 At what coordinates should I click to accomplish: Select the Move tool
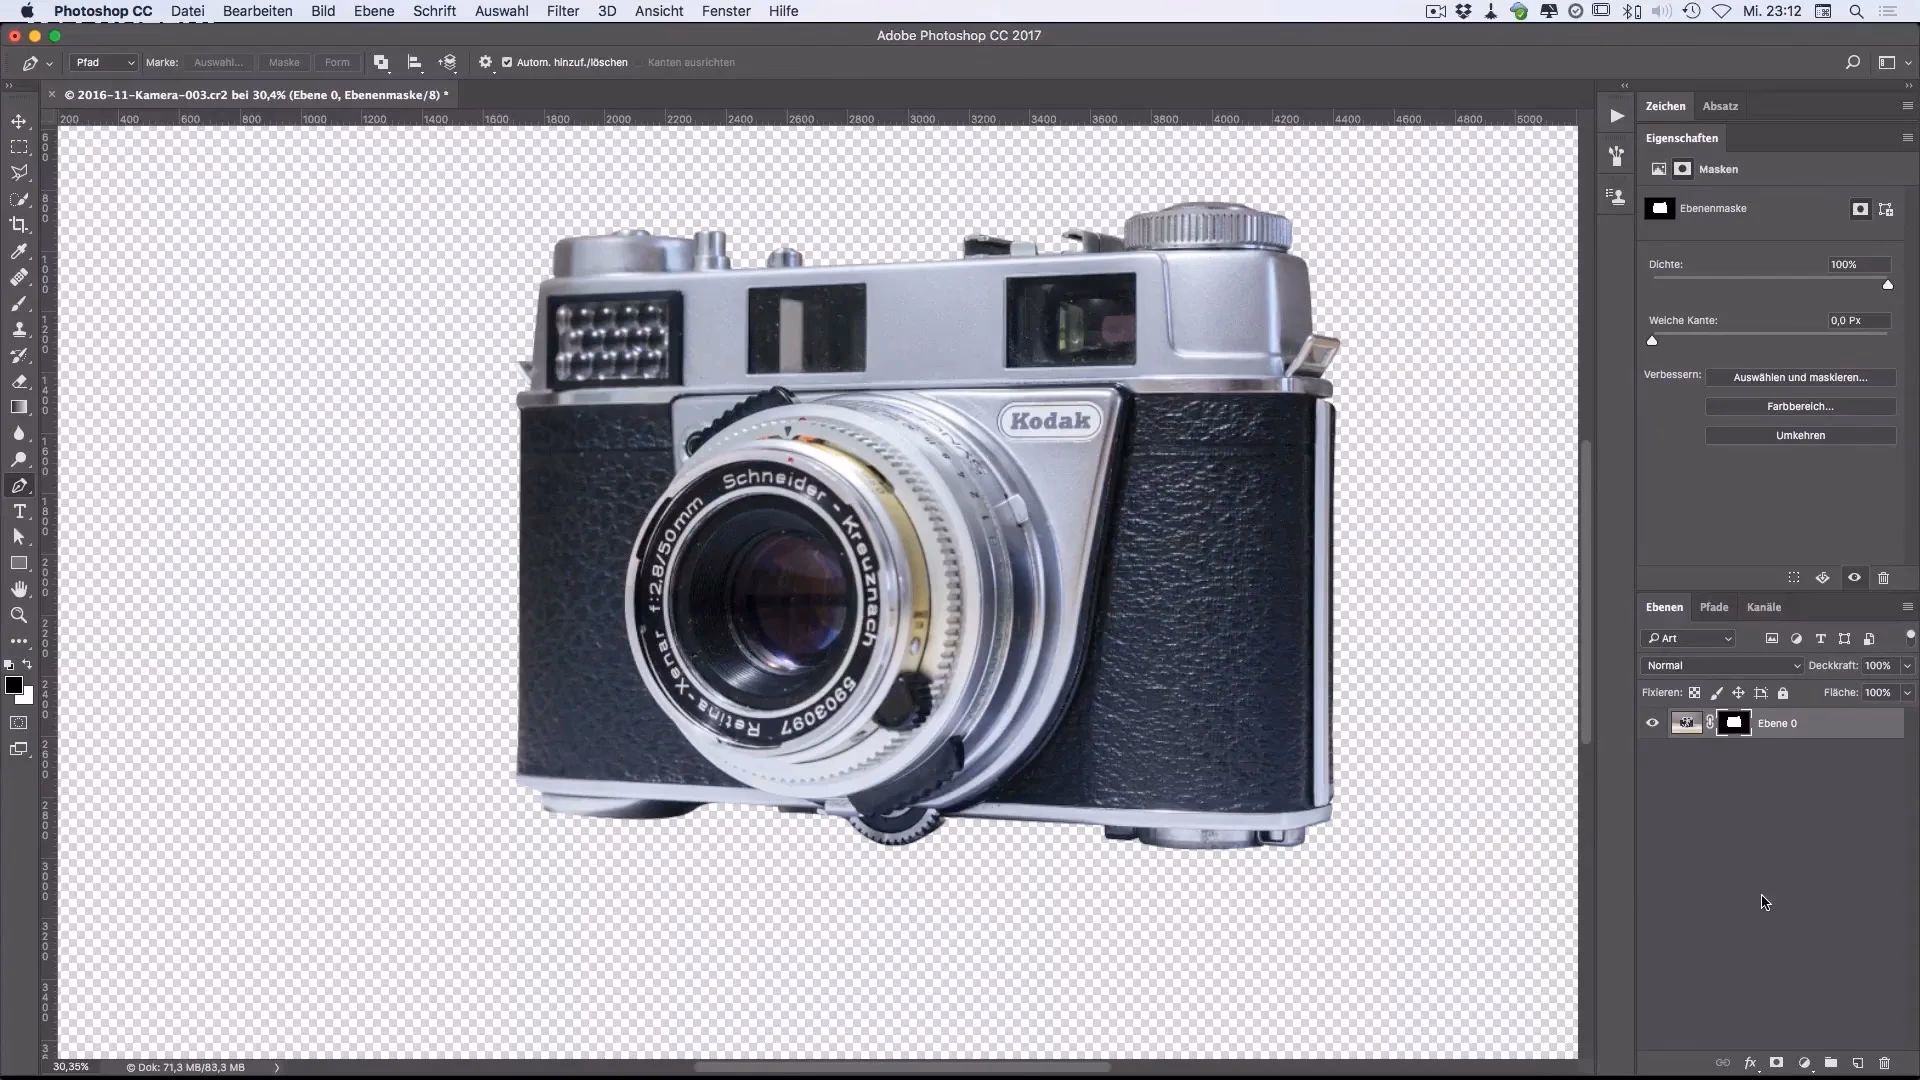click(x=19, y=121)
